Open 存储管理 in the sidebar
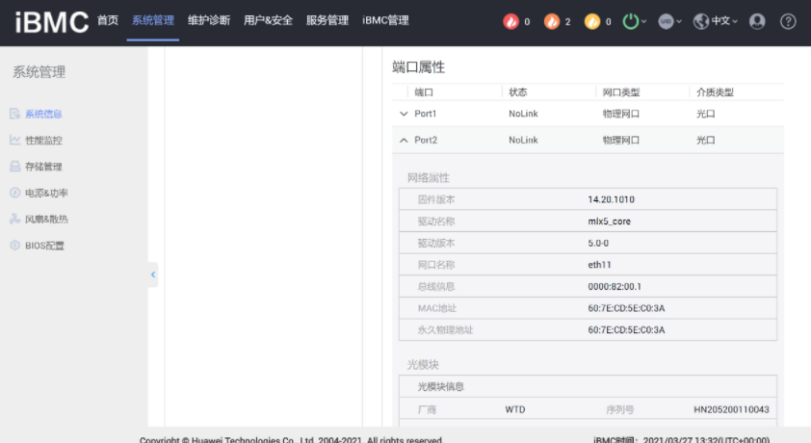 pos(43,167)
